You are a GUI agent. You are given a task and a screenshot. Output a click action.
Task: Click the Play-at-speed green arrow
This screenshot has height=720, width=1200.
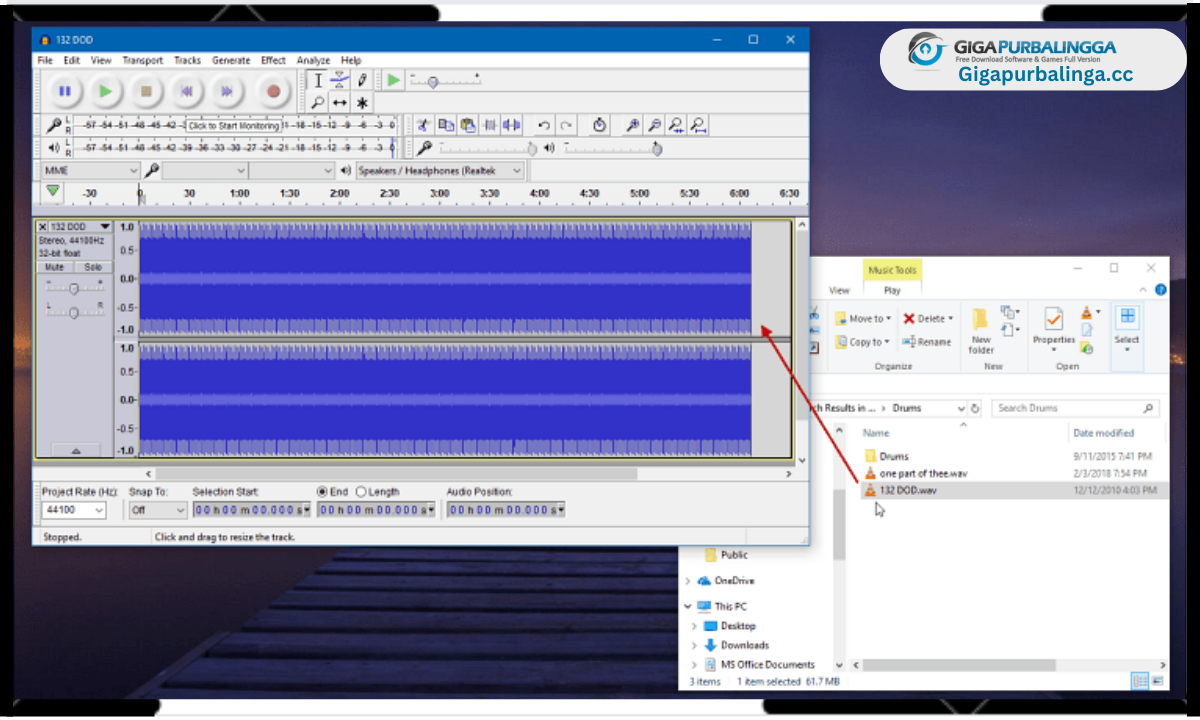(394, 80)
